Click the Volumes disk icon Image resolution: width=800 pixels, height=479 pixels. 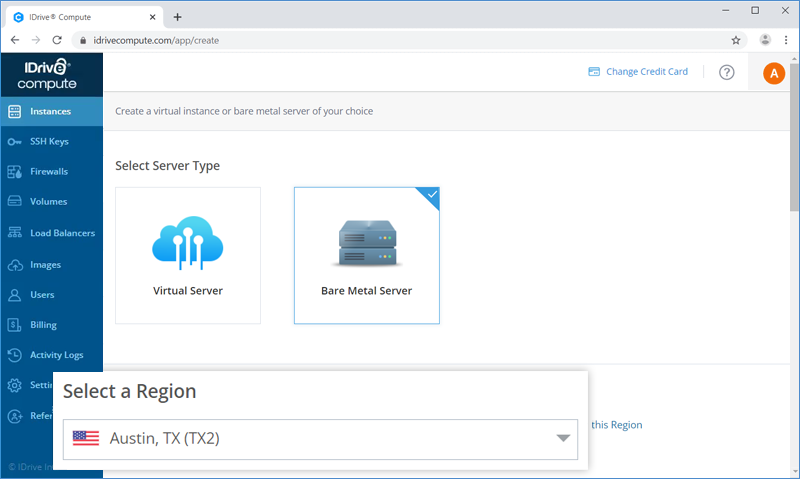[15, 201]
